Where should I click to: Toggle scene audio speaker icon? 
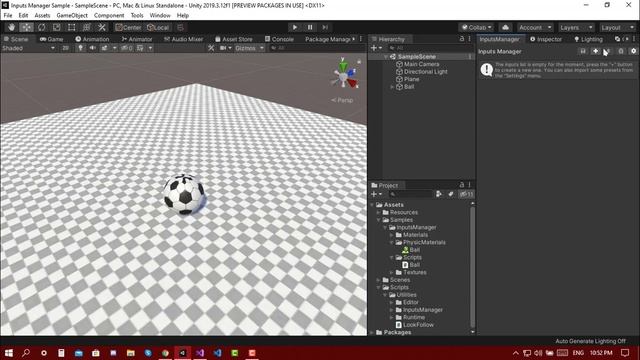coord(93,48)
